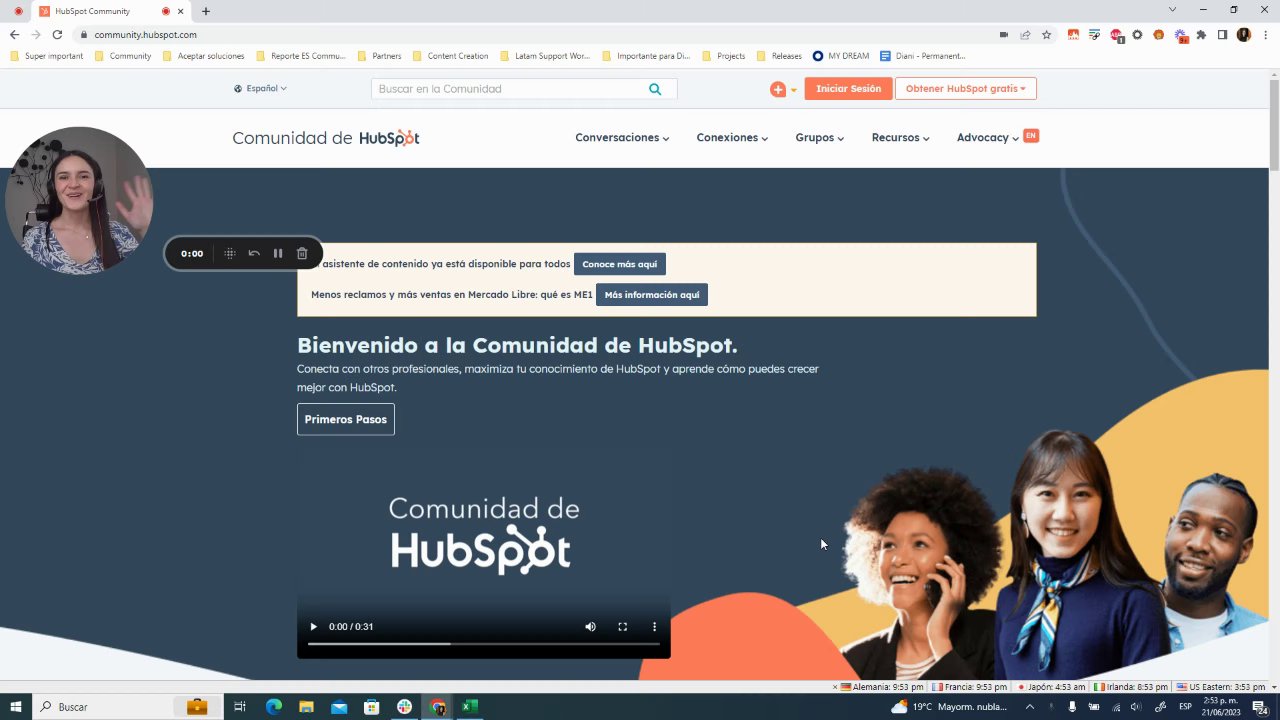This screenshot has width=1280, height=720.
Task: Open Slack from the taskbar
Action: click(404, 707)
